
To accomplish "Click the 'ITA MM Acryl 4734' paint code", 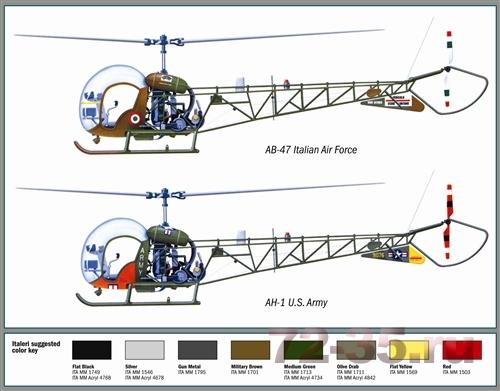I will [303, 378].
